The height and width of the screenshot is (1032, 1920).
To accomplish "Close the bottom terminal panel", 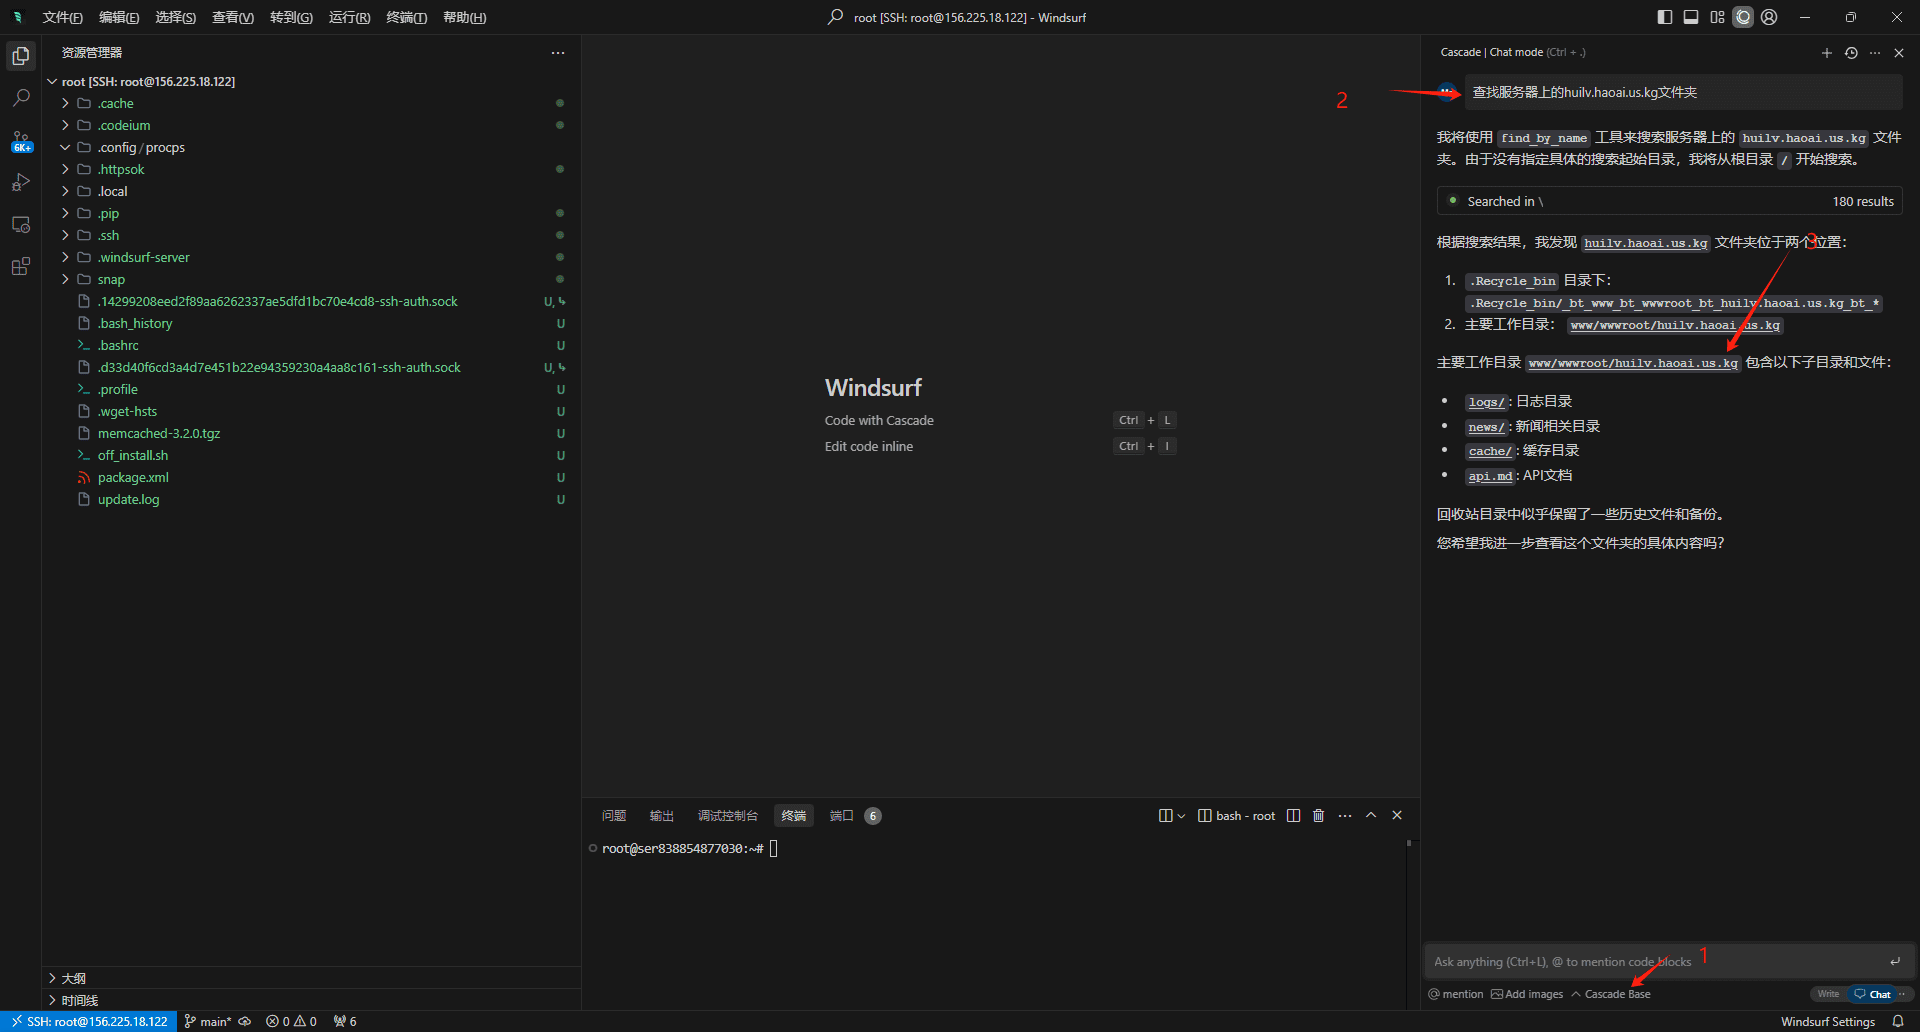I will coord(1397,816).
